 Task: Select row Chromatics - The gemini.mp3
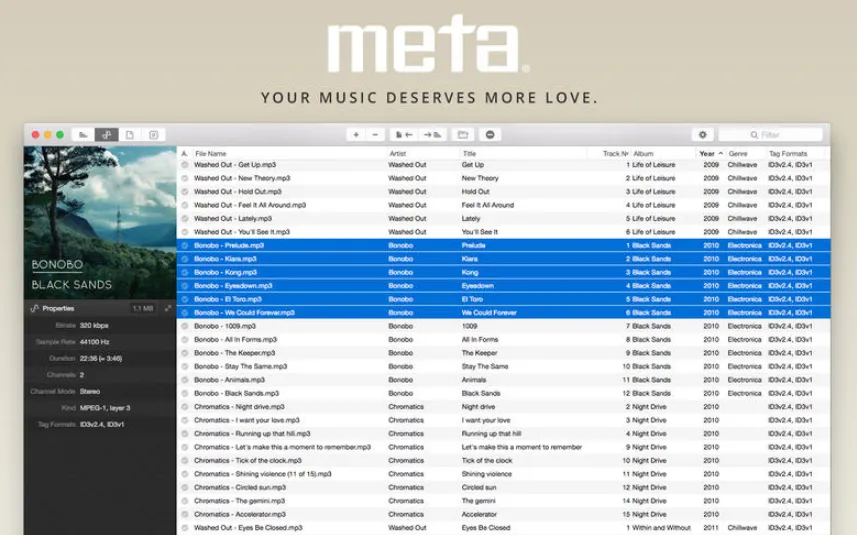tap(503, 501)
